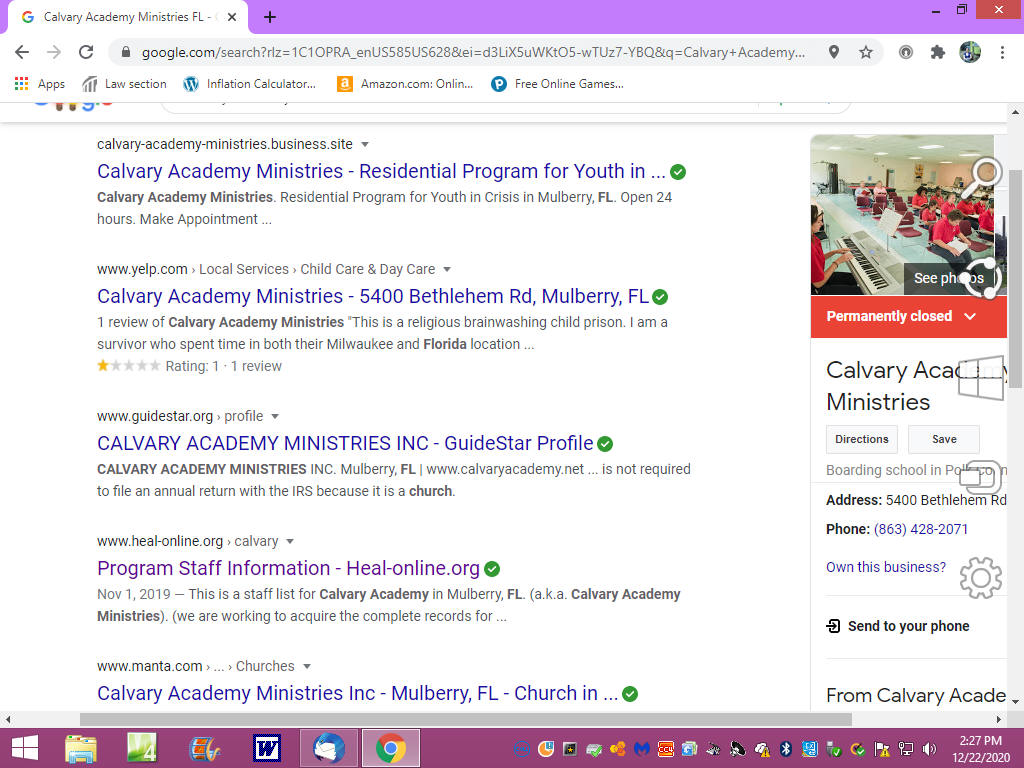Open the classroom photo thumbnail
1024x768 pixels.
(901, 215)
